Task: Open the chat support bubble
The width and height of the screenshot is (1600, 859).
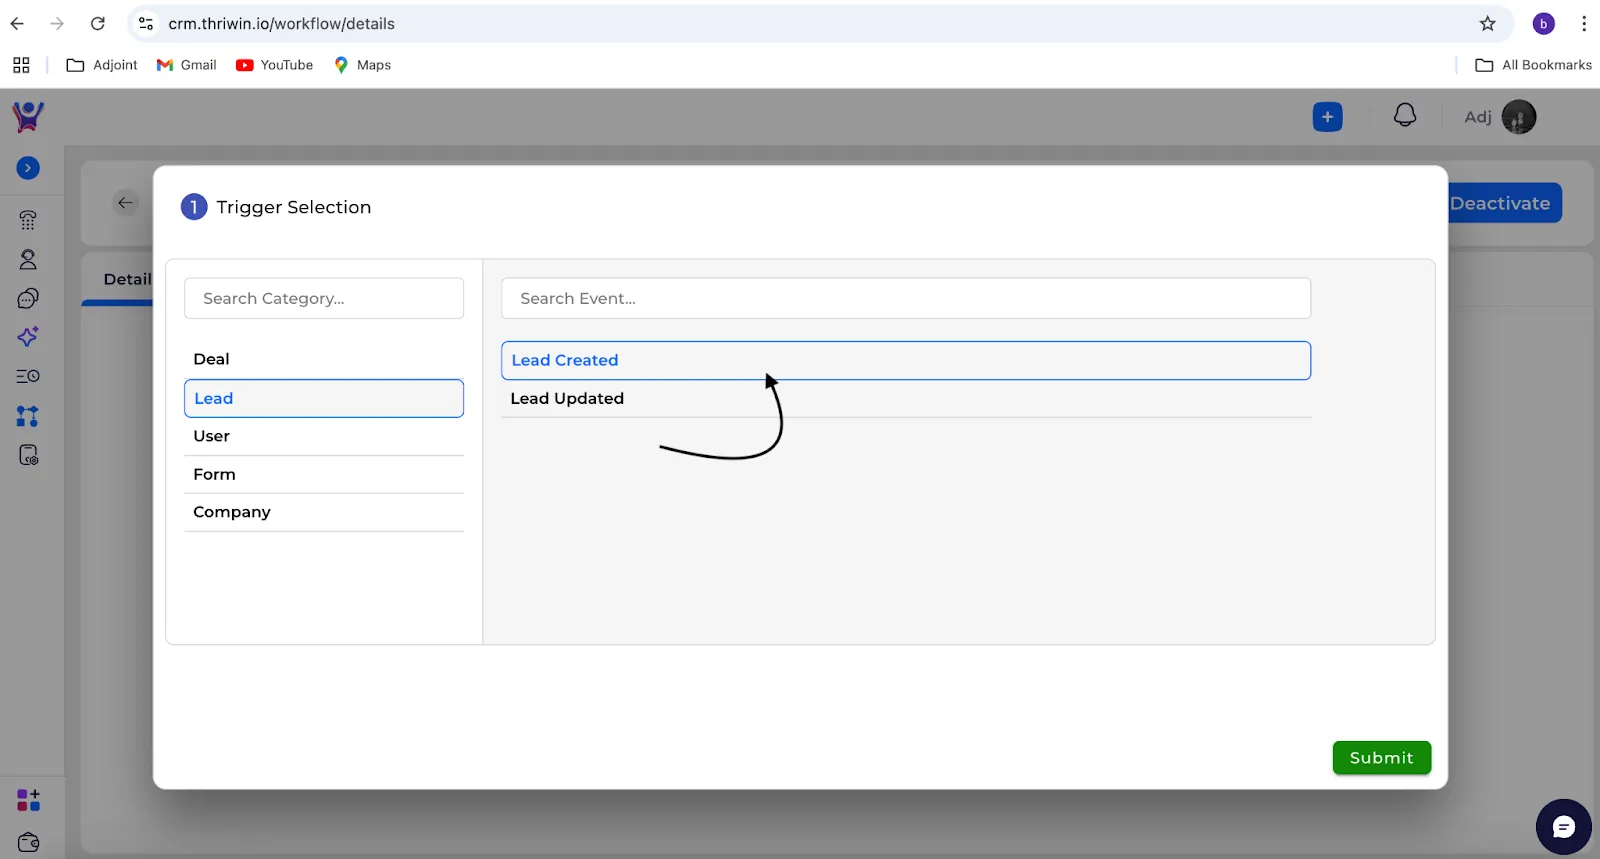Action: tap(1563, 827)
